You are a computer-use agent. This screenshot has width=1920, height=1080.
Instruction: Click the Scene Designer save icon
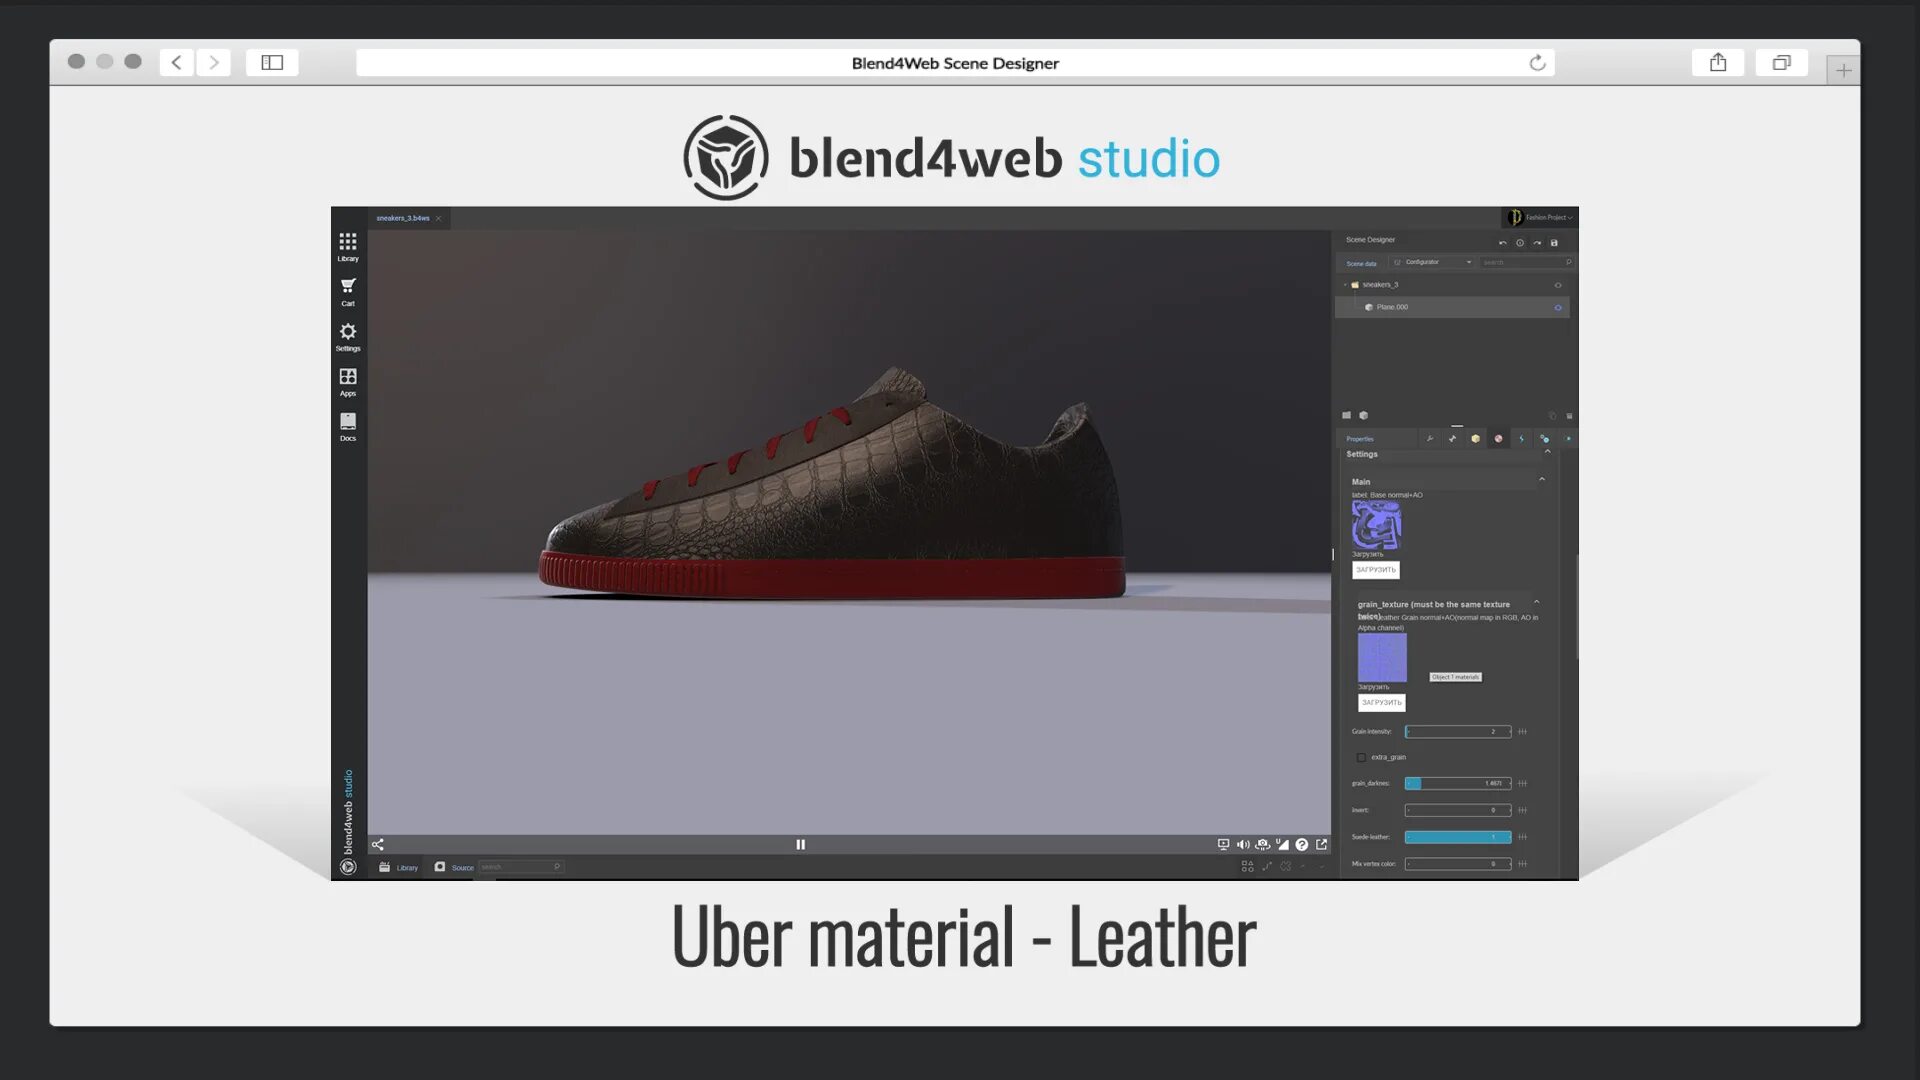coord(1554,243)
